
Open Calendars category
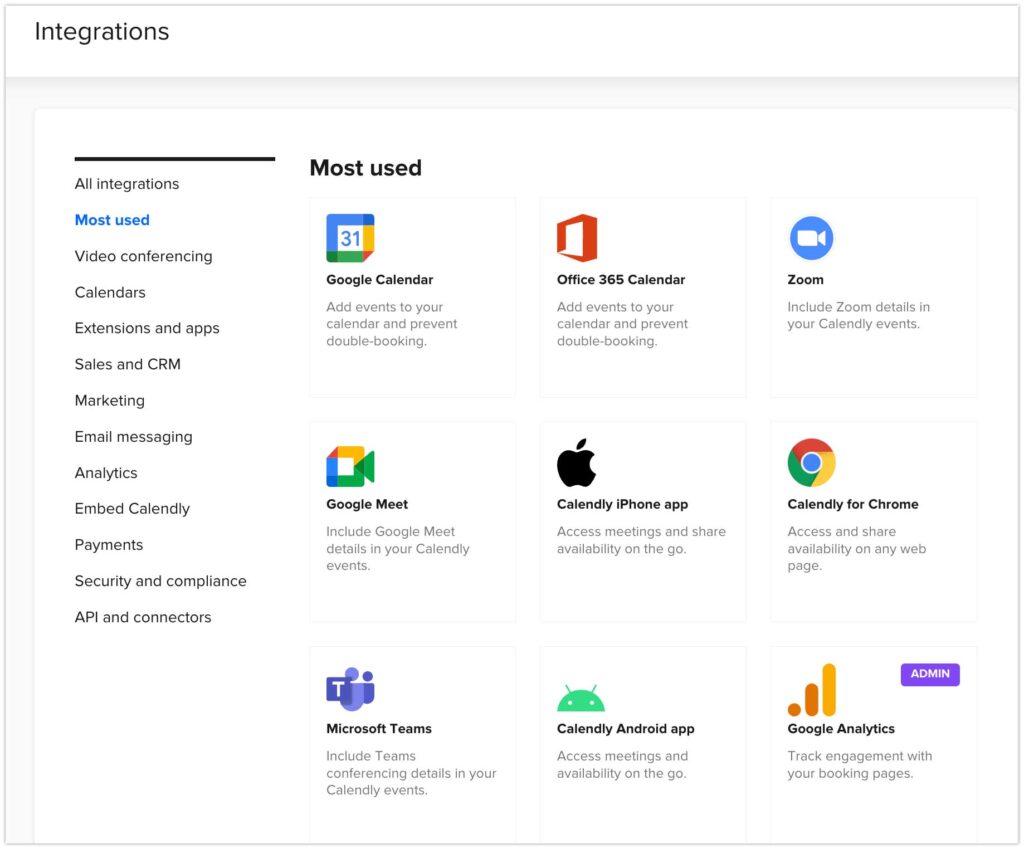110,292
